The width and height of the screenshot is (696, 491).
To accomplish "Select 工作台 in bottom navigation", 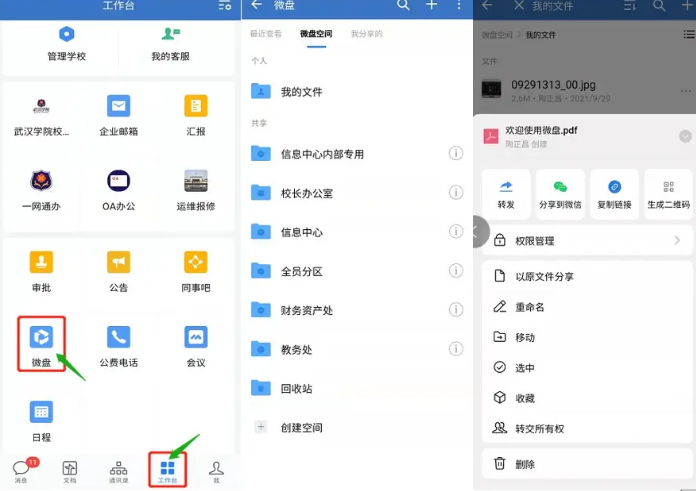I will 167,468.
